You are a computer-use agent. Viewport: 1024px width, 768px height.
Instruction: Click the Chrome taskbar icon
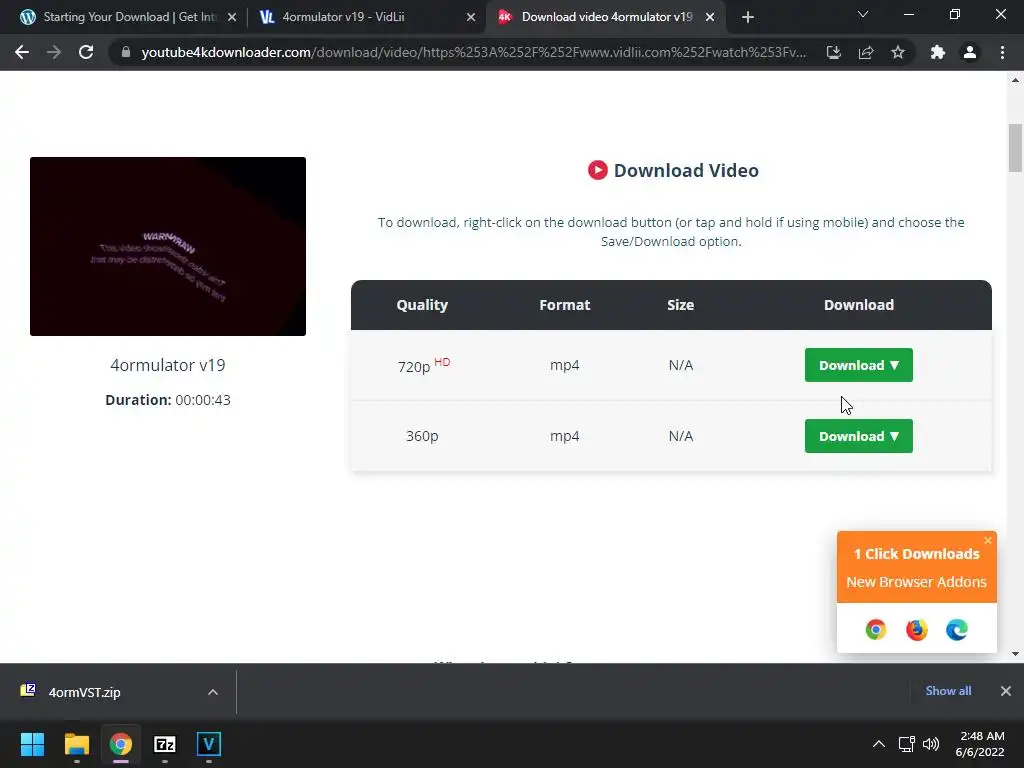(x=120, y=744)
